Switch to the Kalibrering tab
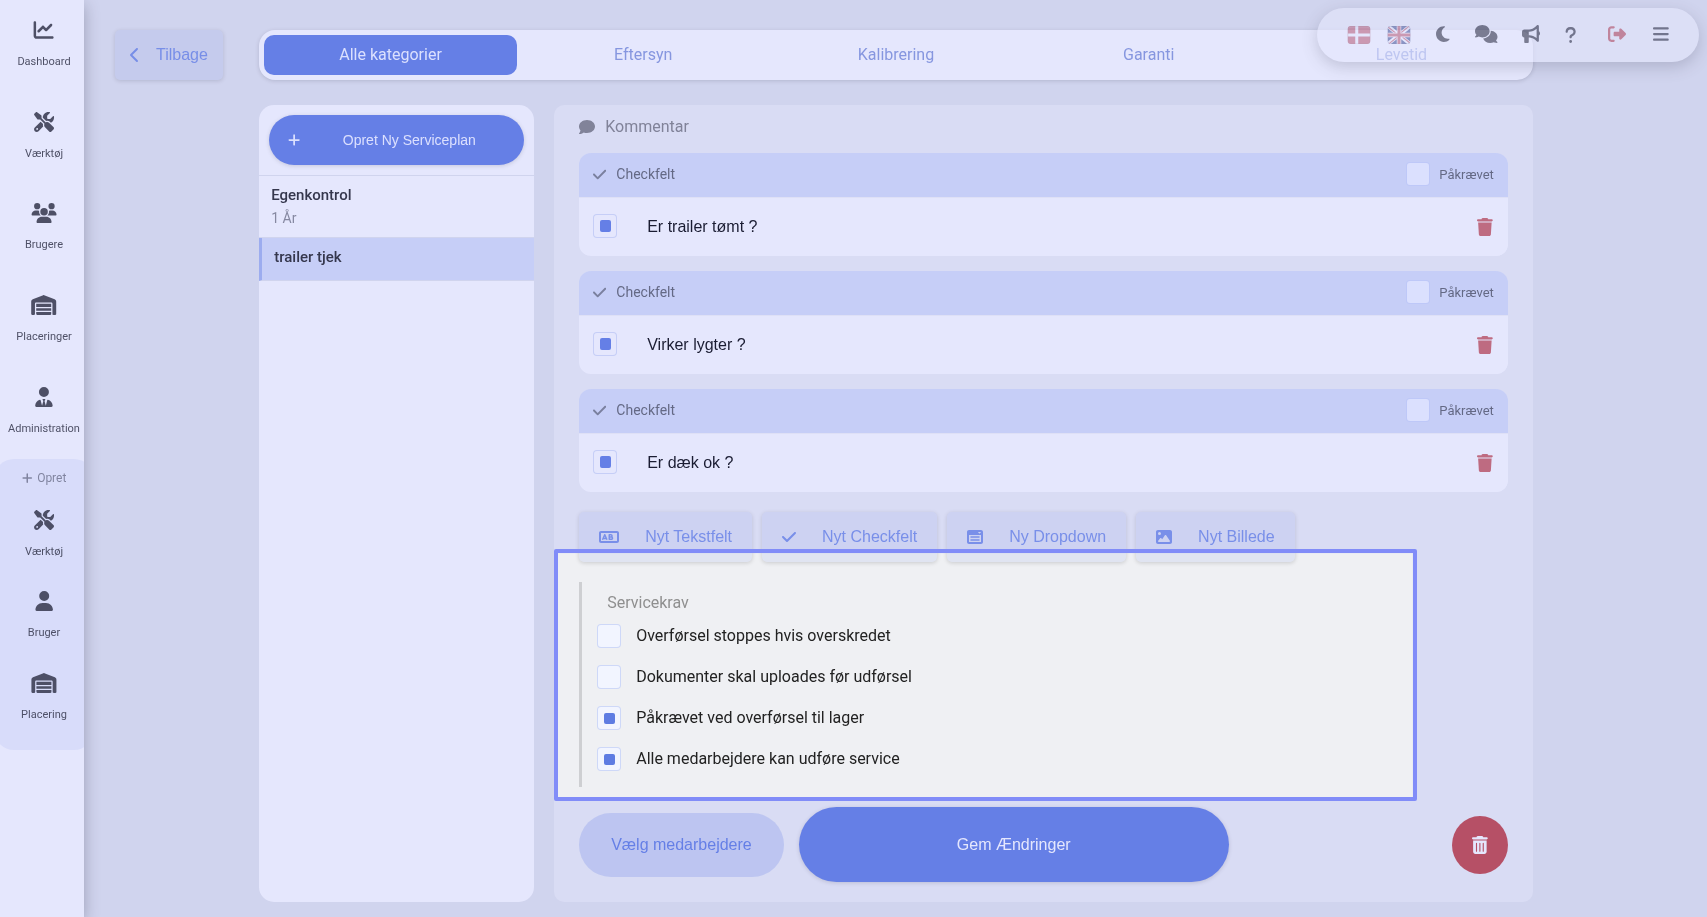 click(895, 55)
